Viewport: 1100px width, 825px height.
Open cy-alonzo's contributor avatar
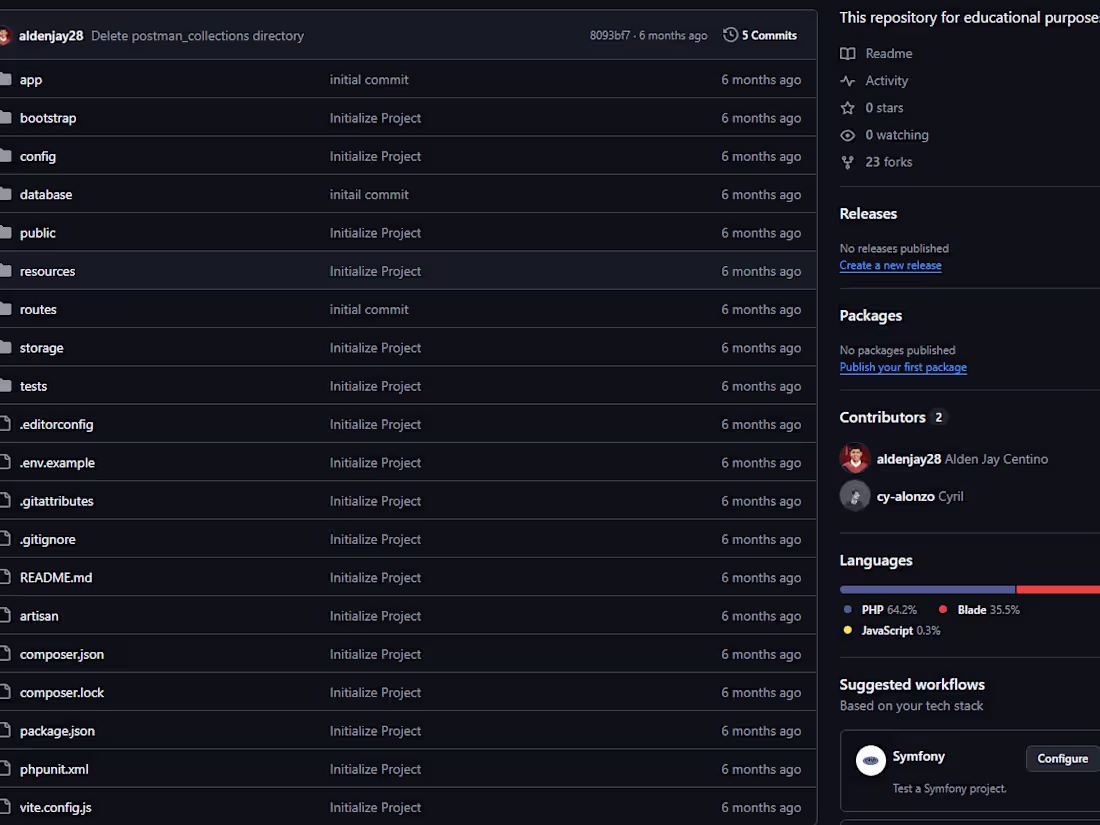(x=855, y=495)
